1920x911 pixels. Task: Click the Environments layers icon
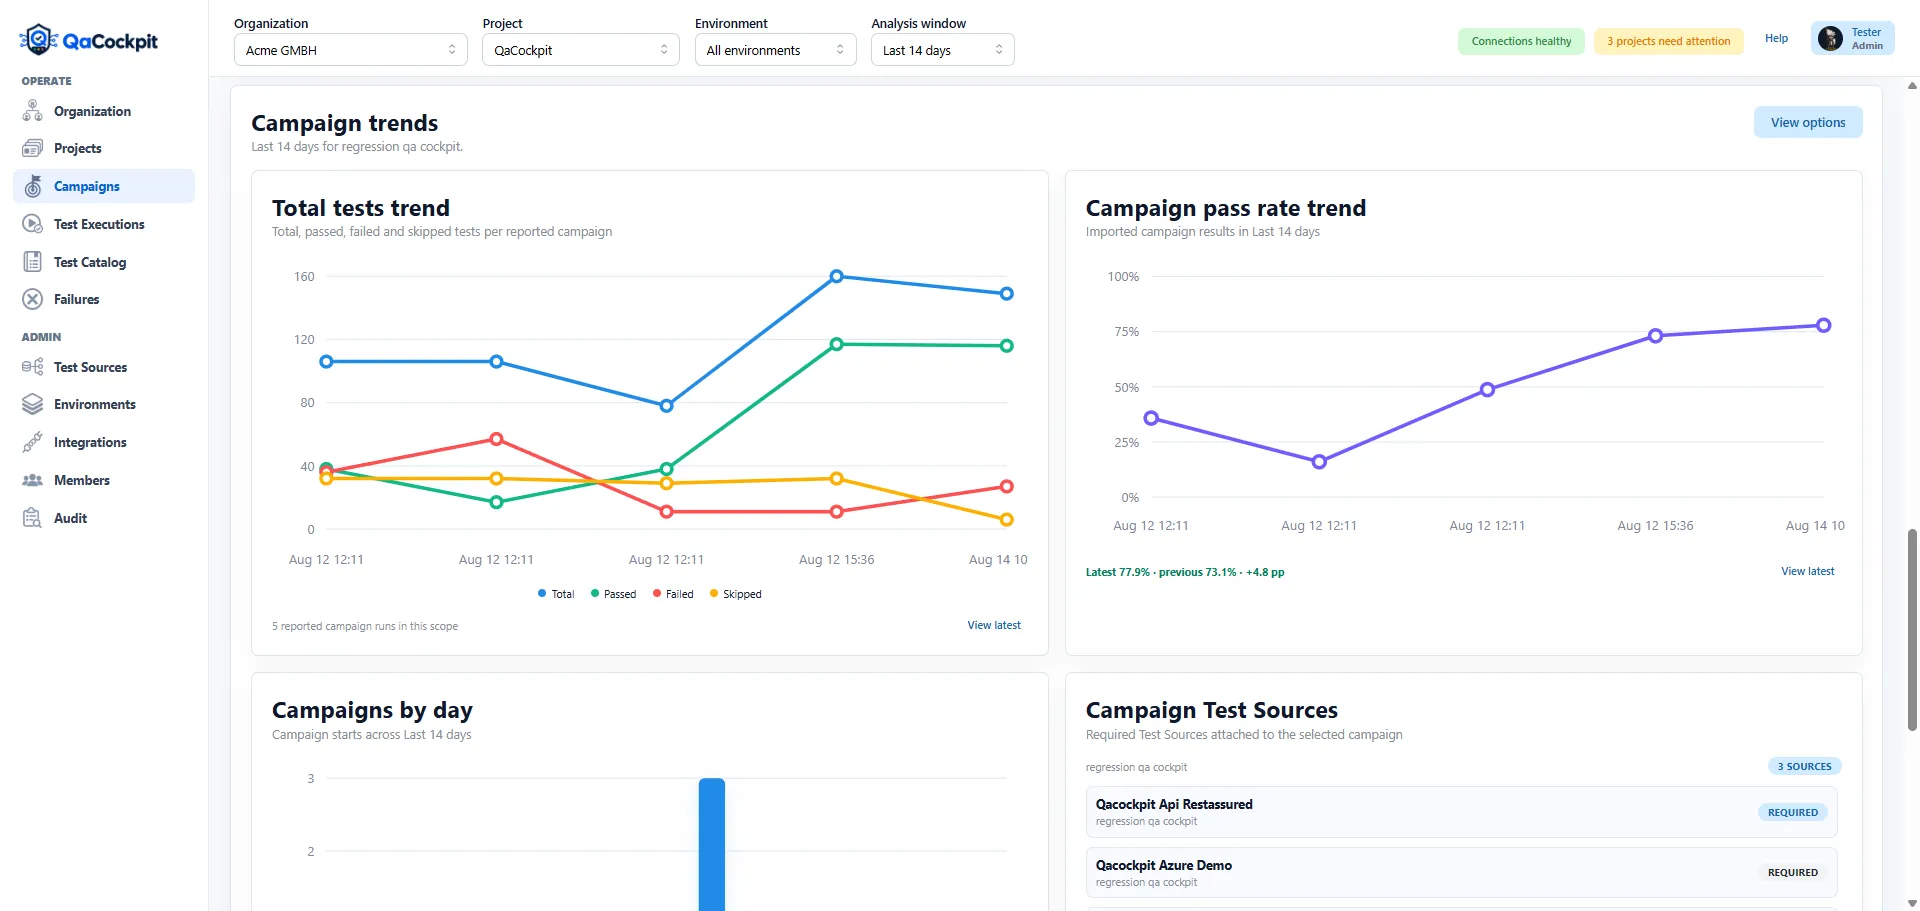click(33, 404)
